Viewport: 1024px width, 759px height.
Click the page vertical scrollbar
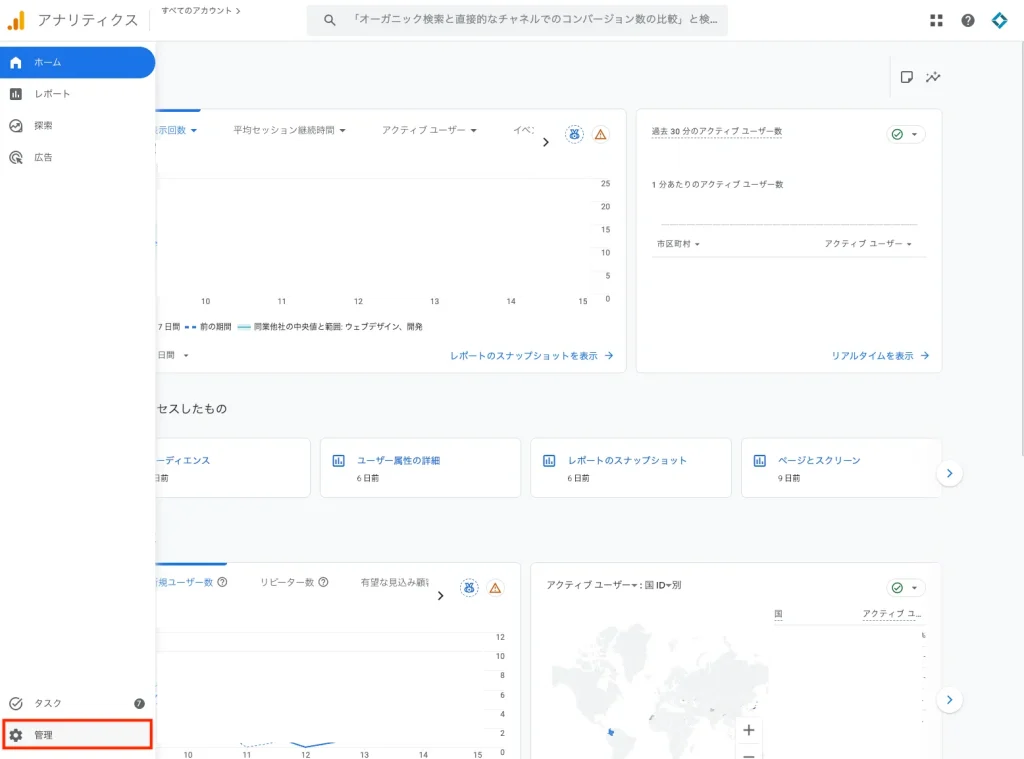(x=1021, y=248)
